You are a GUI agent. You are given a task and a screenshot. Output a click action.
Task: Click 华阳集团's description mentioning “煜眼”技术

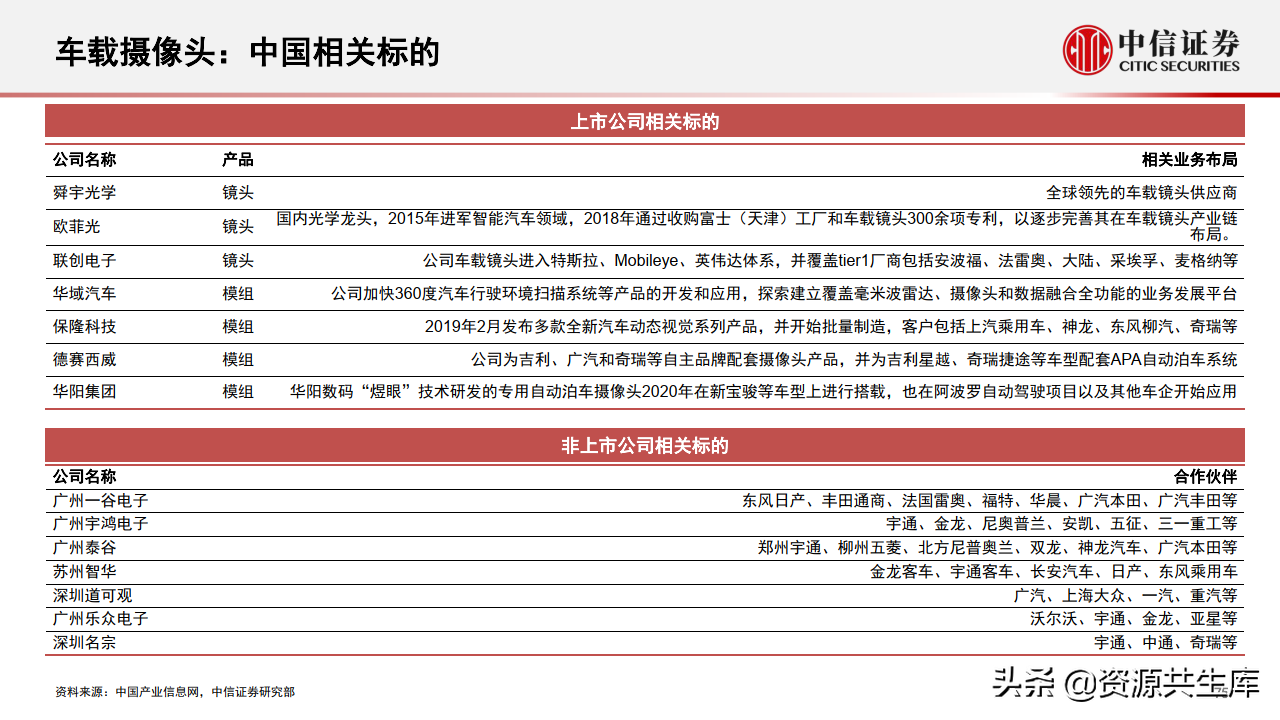click(763, 391)
